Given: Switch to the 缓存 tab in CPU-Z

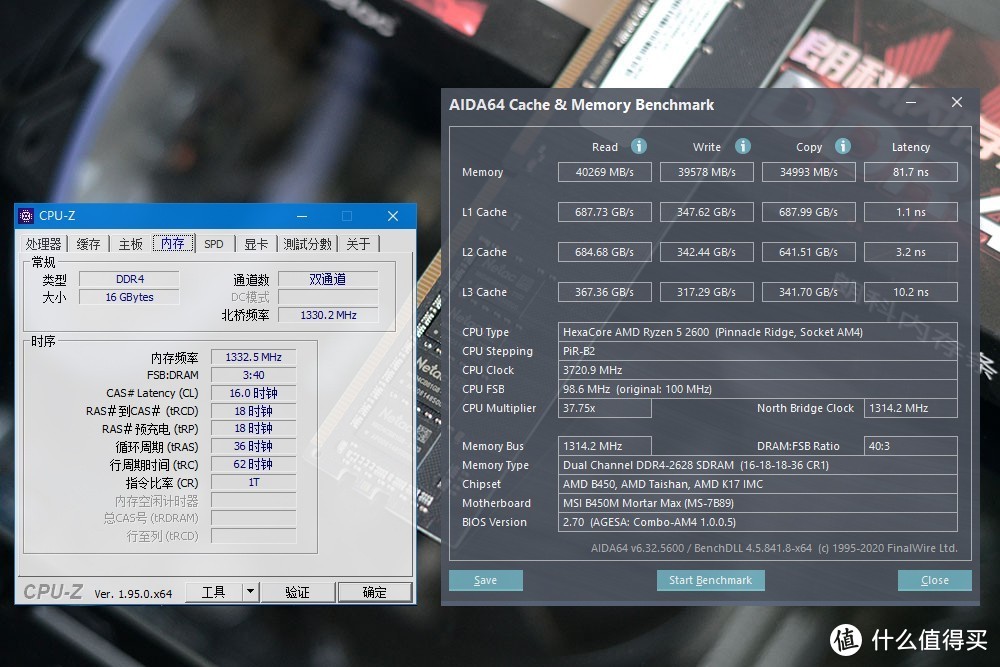Looking at the screenshot, I should pos(89,244).
